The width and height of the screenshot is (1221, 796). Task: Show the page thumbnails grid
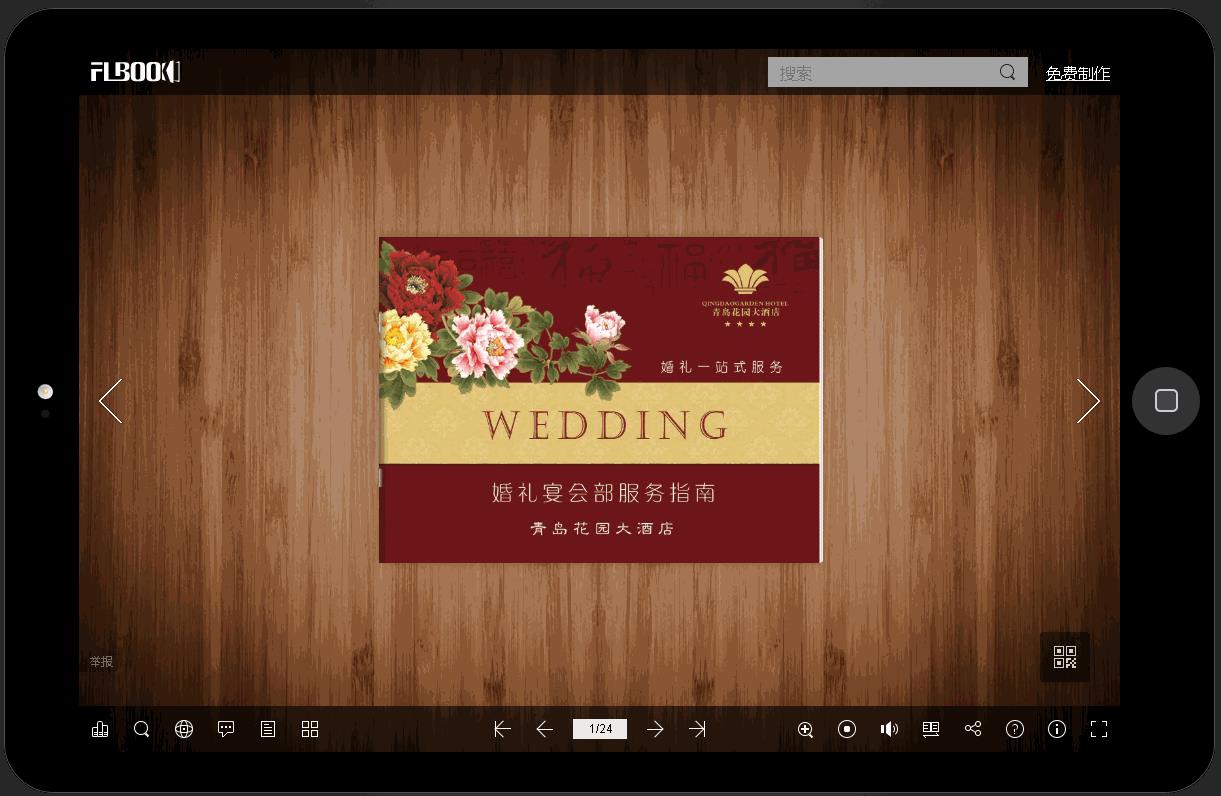[x=310, y=729]
